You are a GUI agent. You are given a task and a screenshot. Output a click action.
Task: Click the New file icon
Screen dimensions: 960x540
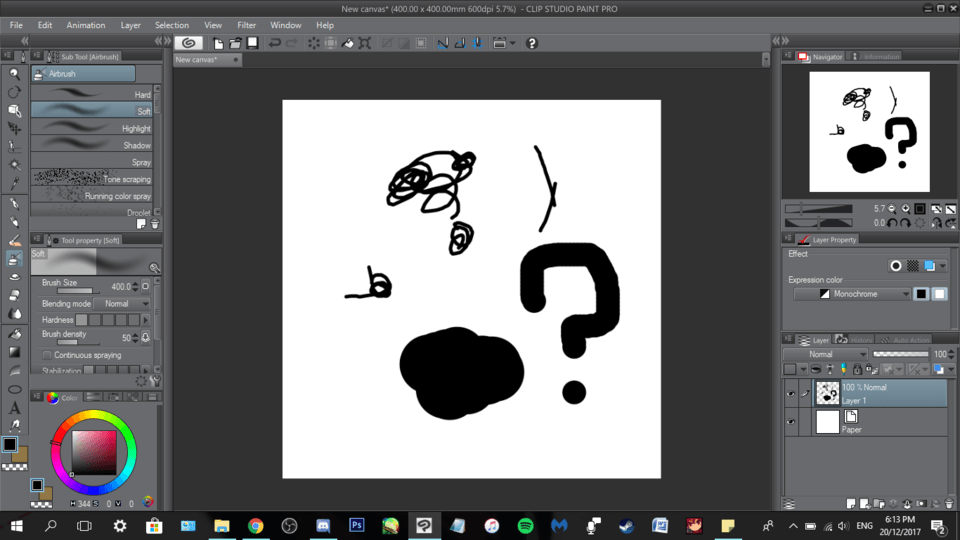click(218, 43)
